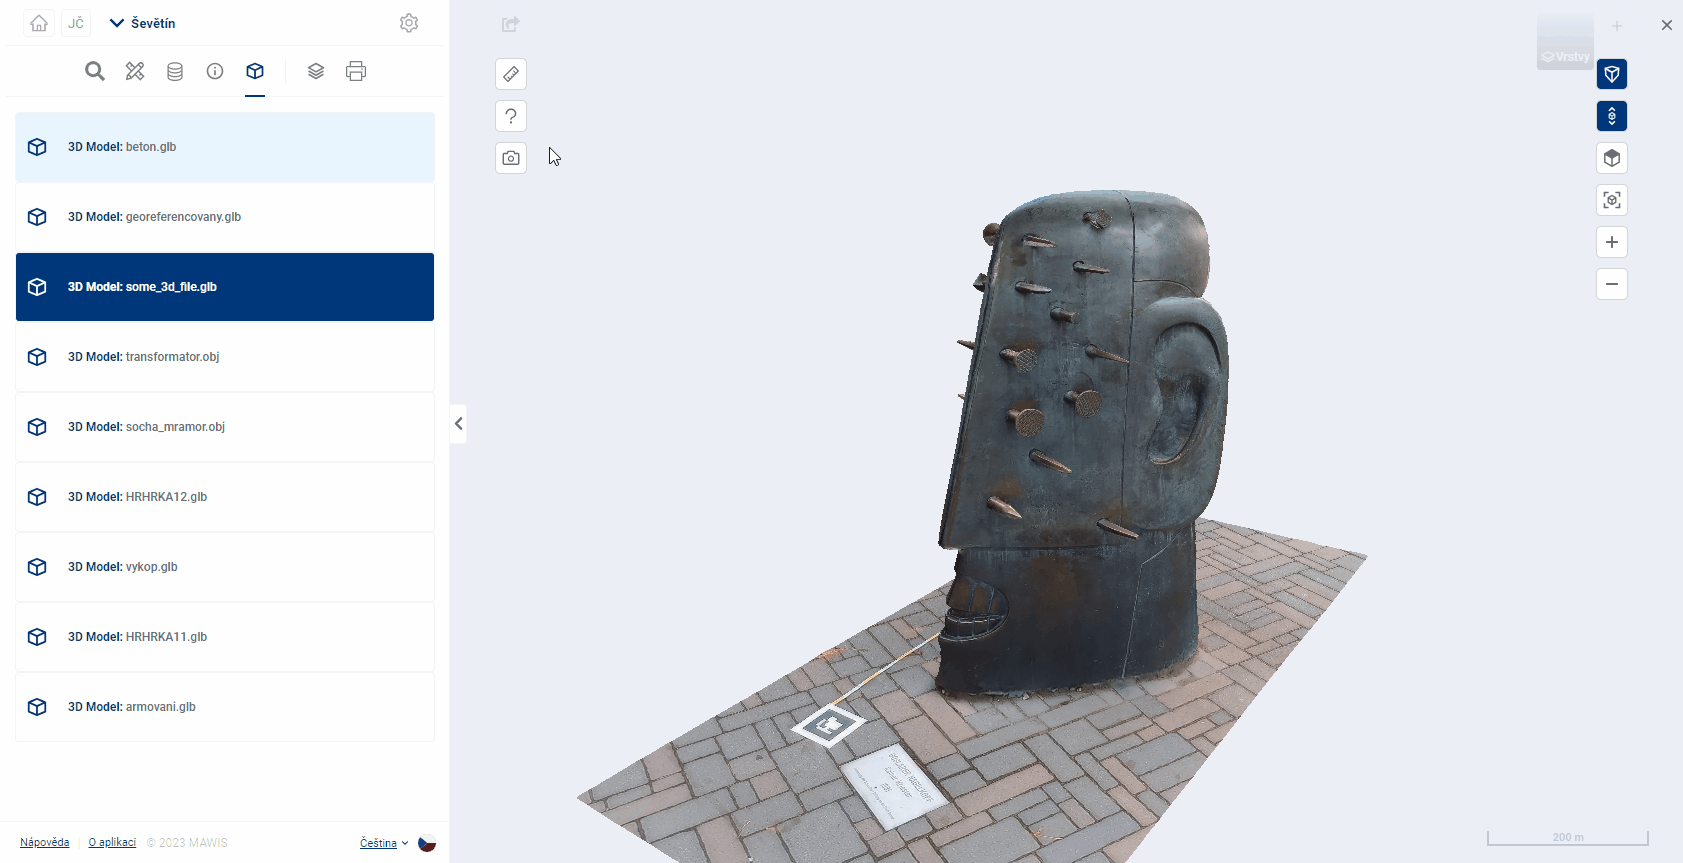Toggle the vertical model movement button

(1612, 116)
